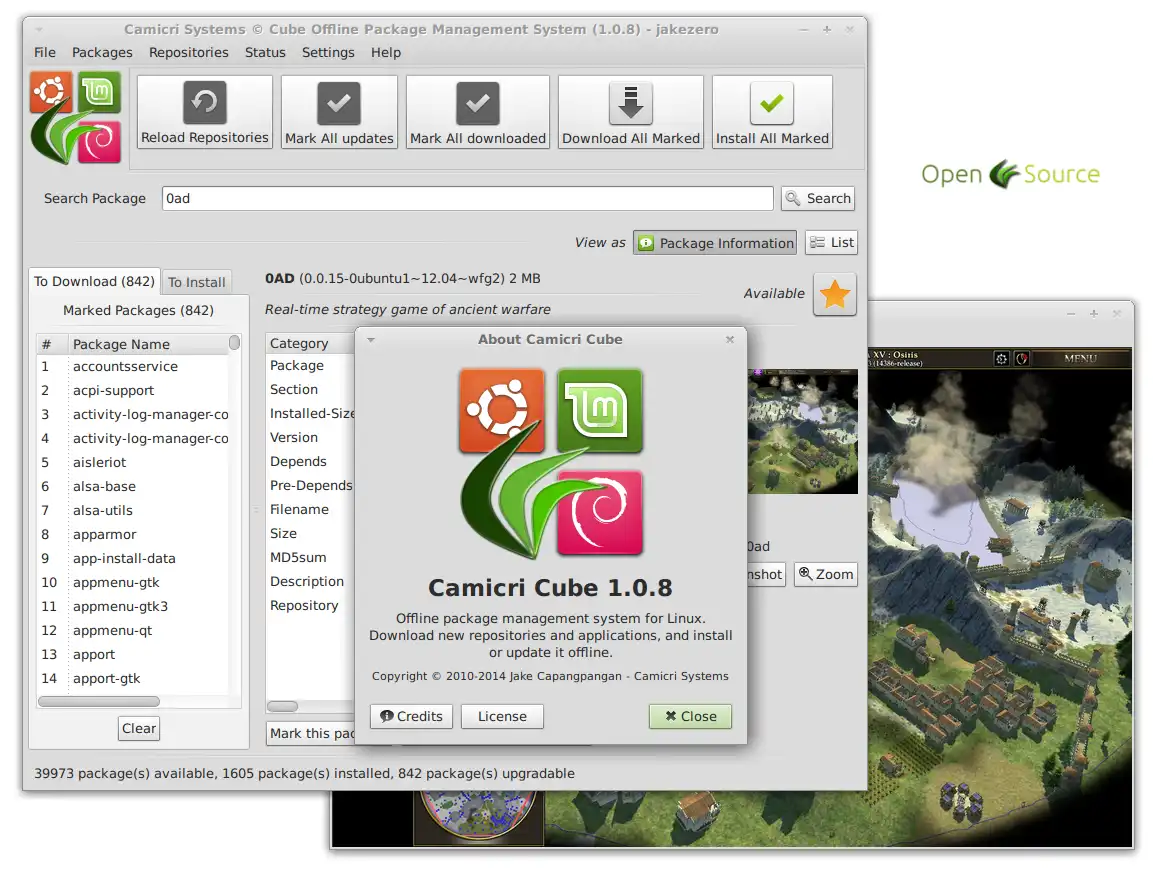The image size is (1153, 871).
Task: Click the Open Source logo
Action: pyautogui.click(x=1010, y=175)
